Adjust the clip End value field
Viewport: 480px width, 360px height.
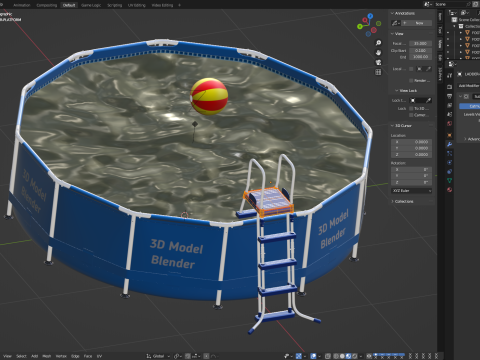tap(420, 57)
